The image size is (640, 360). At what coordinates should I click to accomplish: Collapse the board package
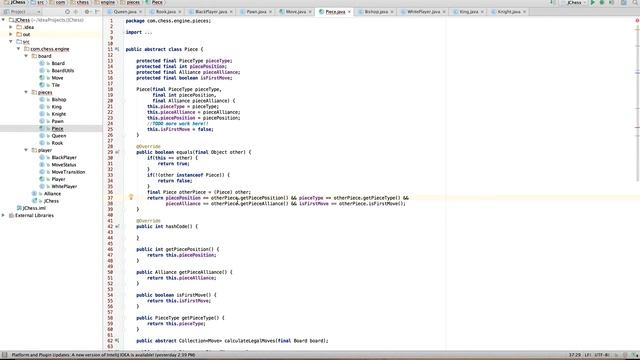[x=27, y=56]
